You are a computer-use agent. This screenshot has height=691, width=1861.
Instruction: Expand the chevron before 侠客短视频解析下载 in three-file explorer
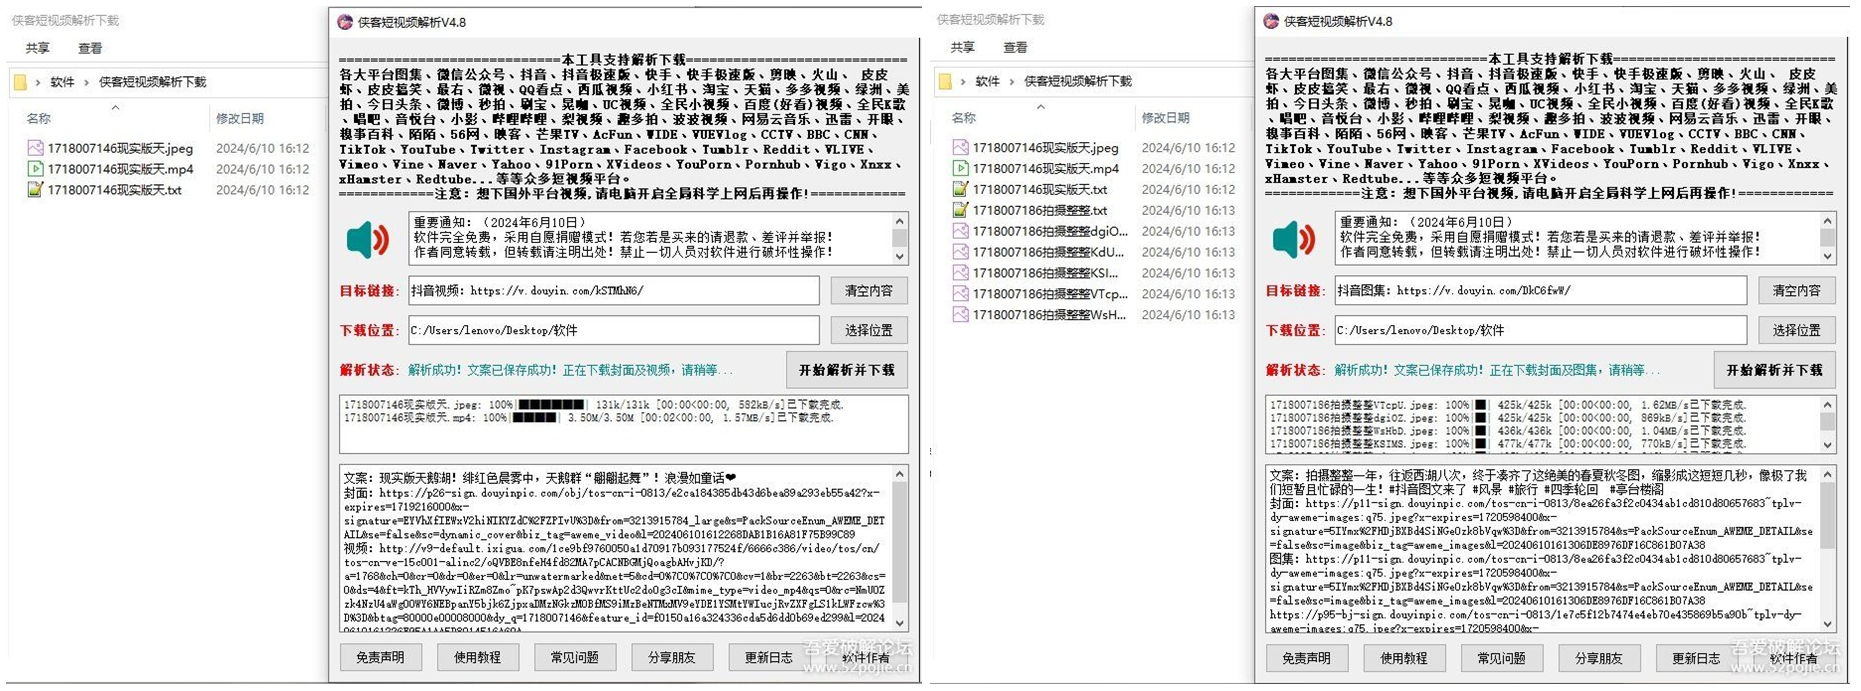(86, 82)
